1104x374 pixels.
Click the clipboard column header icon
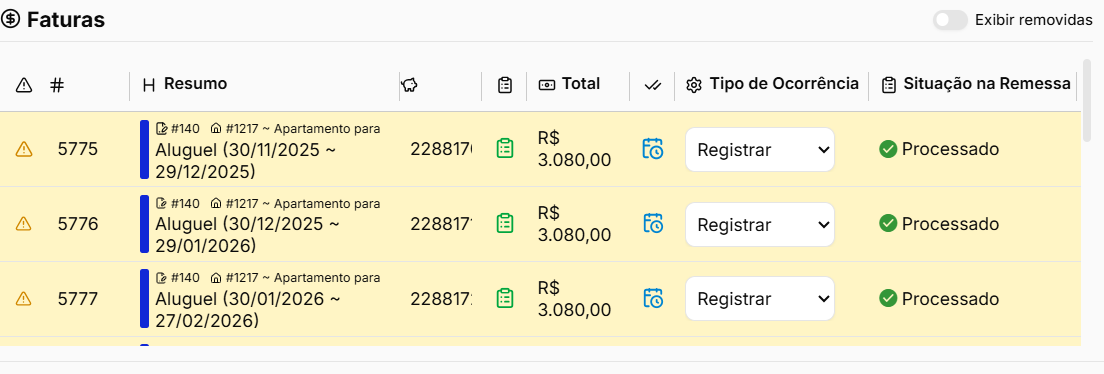(x=505, y=85)
